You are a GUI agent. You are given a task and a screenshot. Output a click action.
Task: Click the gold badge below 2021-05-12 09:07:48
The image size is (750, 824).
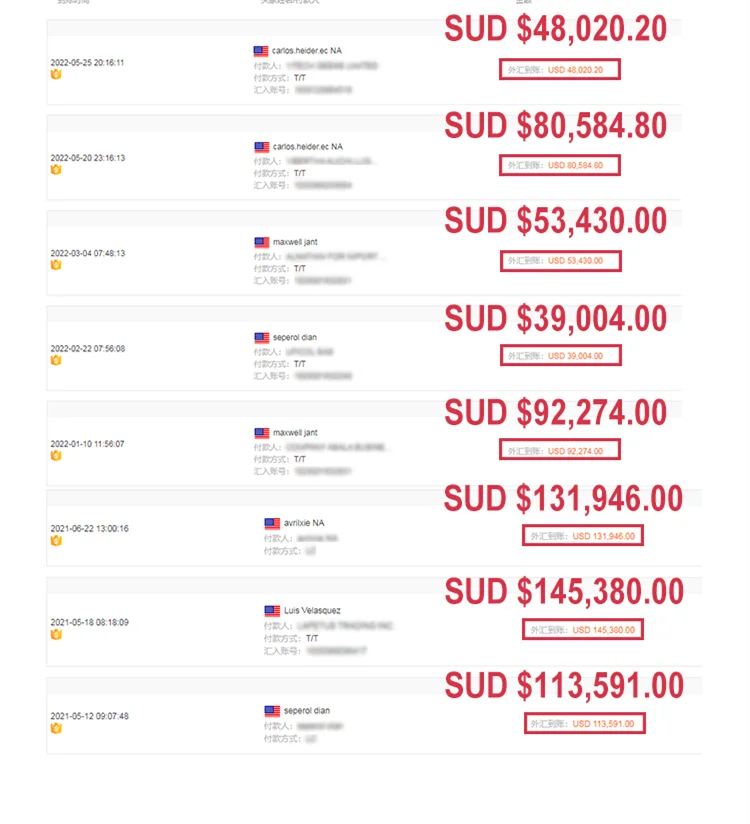coord(56,728)
